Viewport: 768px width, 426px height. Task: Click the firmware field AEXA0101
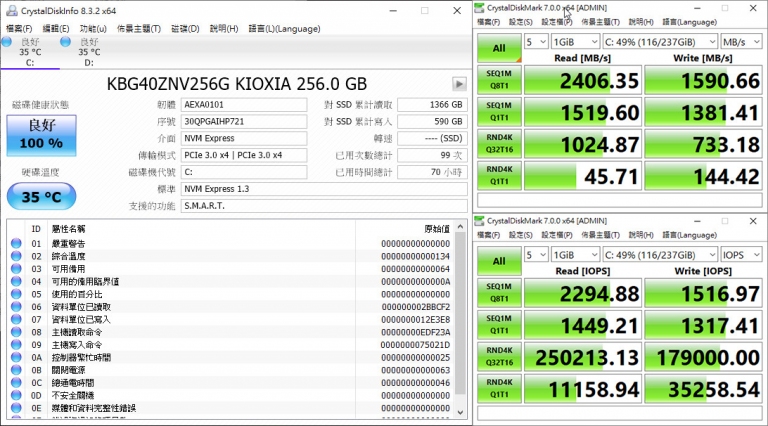tap(244, 105)
